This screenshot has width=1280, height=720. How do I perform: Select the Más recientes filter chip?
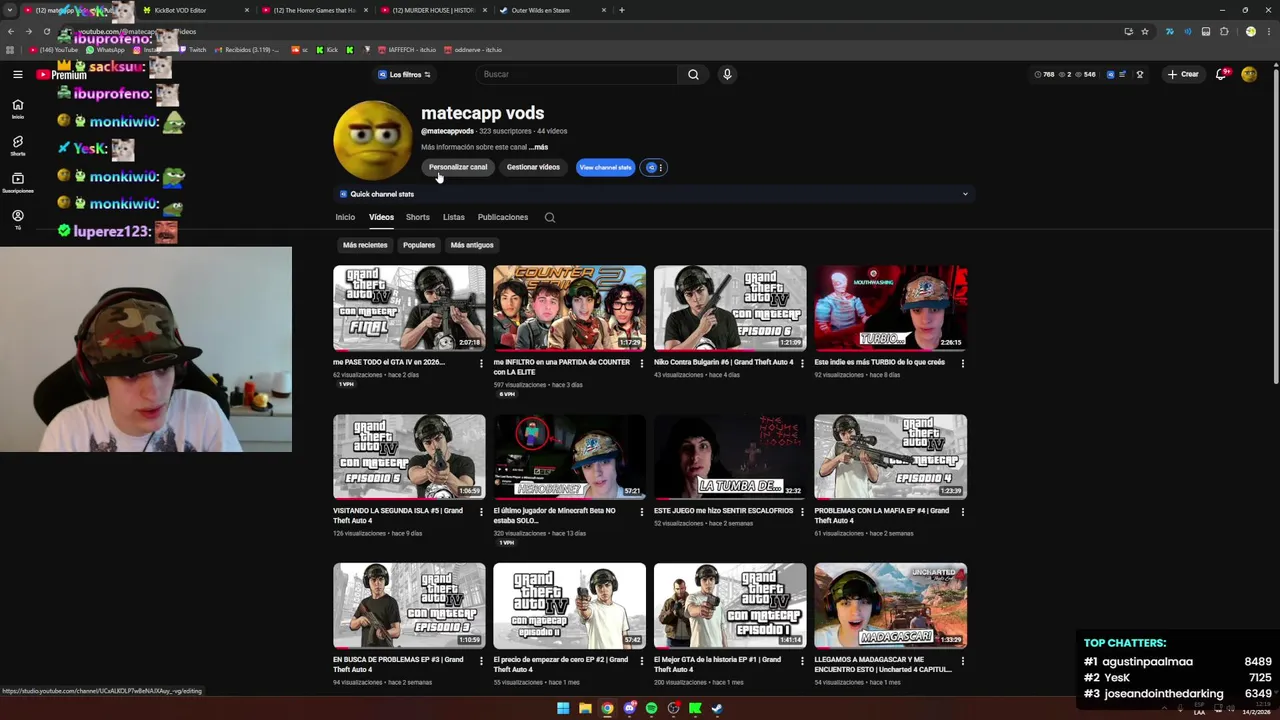pyautogui.click(x=365, y=245)
